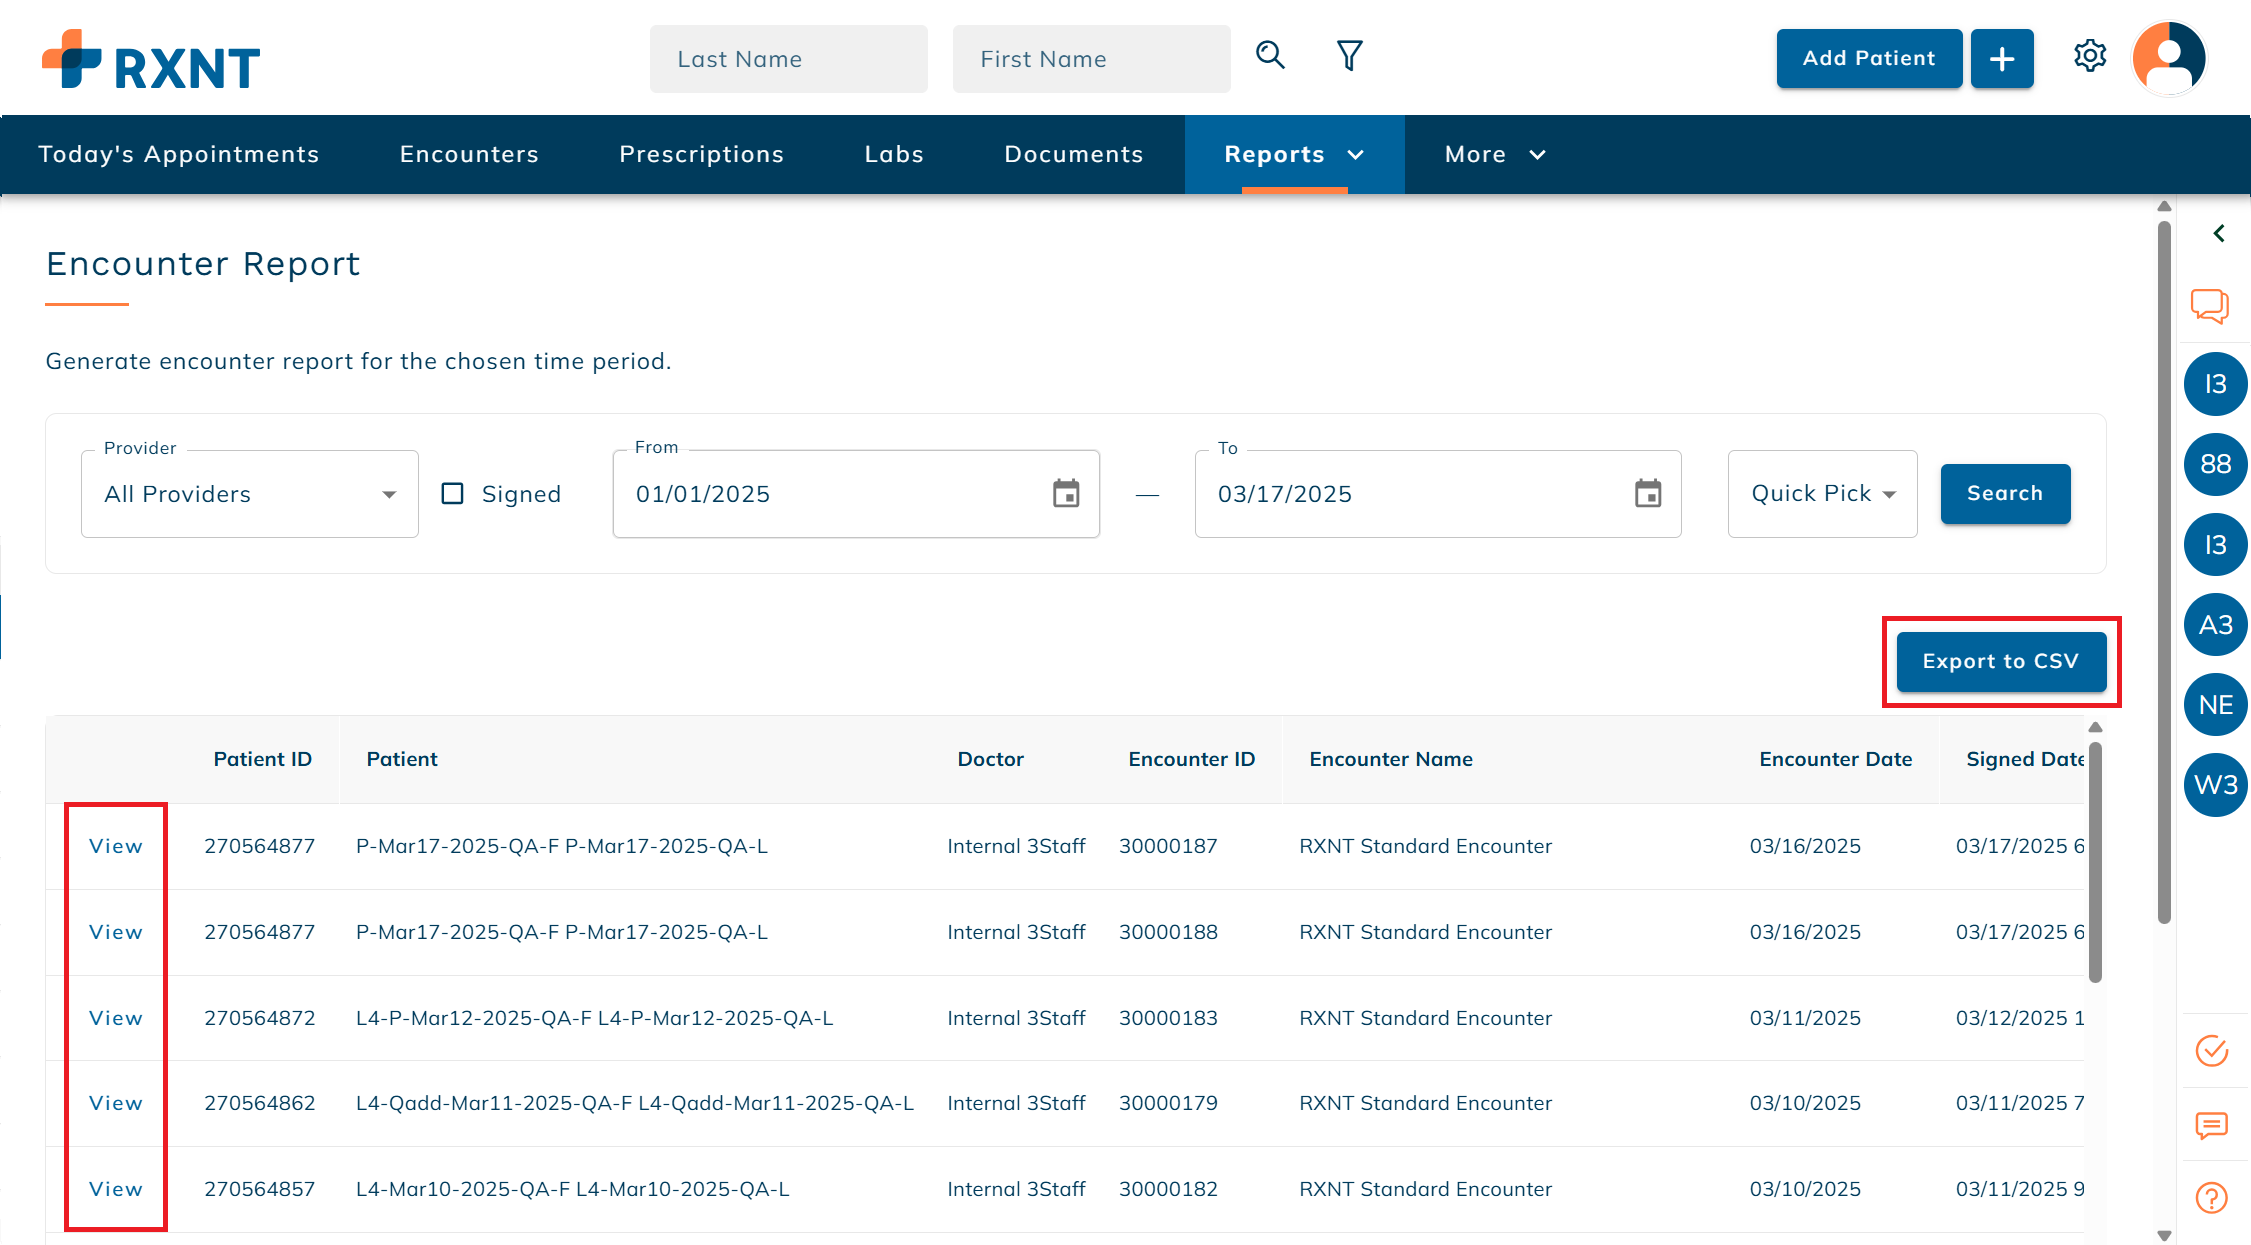This screenshot has height=1245, width=2251.
Task: Open the From date calendar picker
Action: pos(1066,494)
